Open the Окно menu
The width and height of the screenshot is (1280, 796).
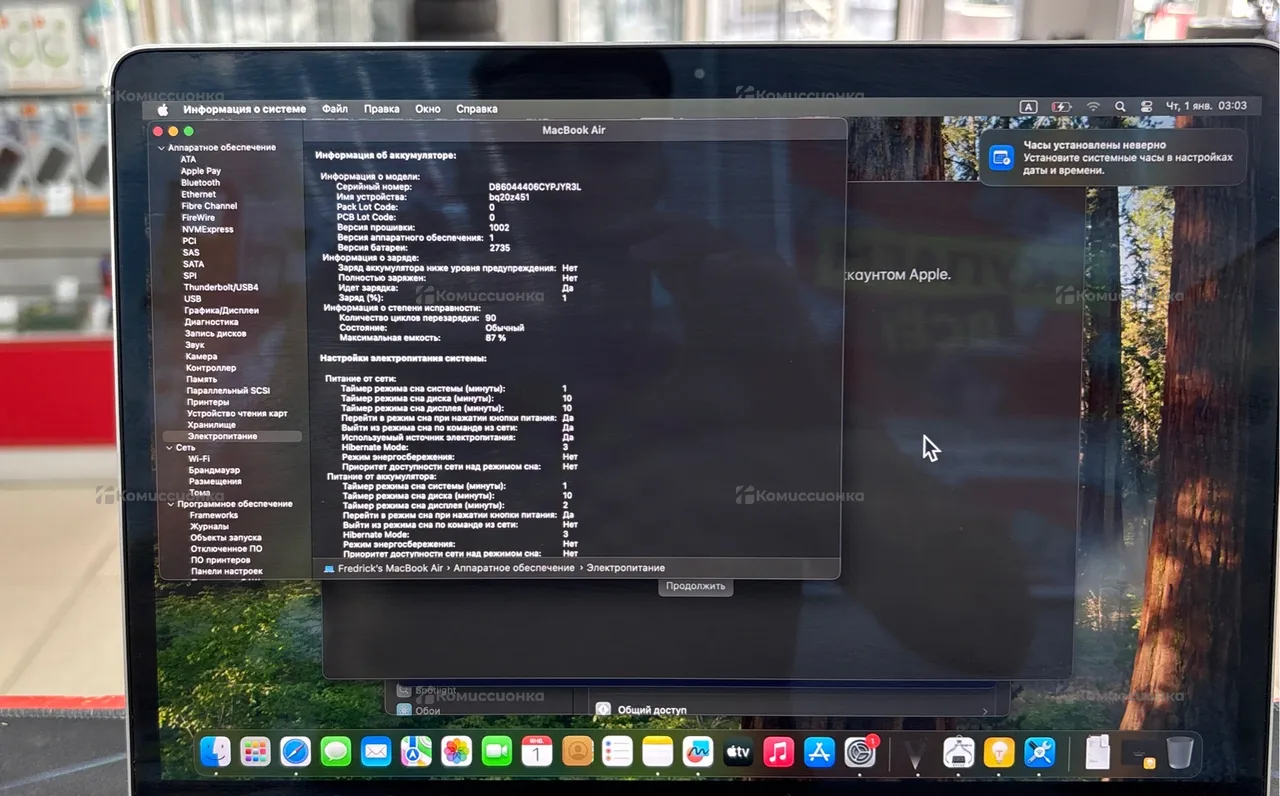(428, 109)
